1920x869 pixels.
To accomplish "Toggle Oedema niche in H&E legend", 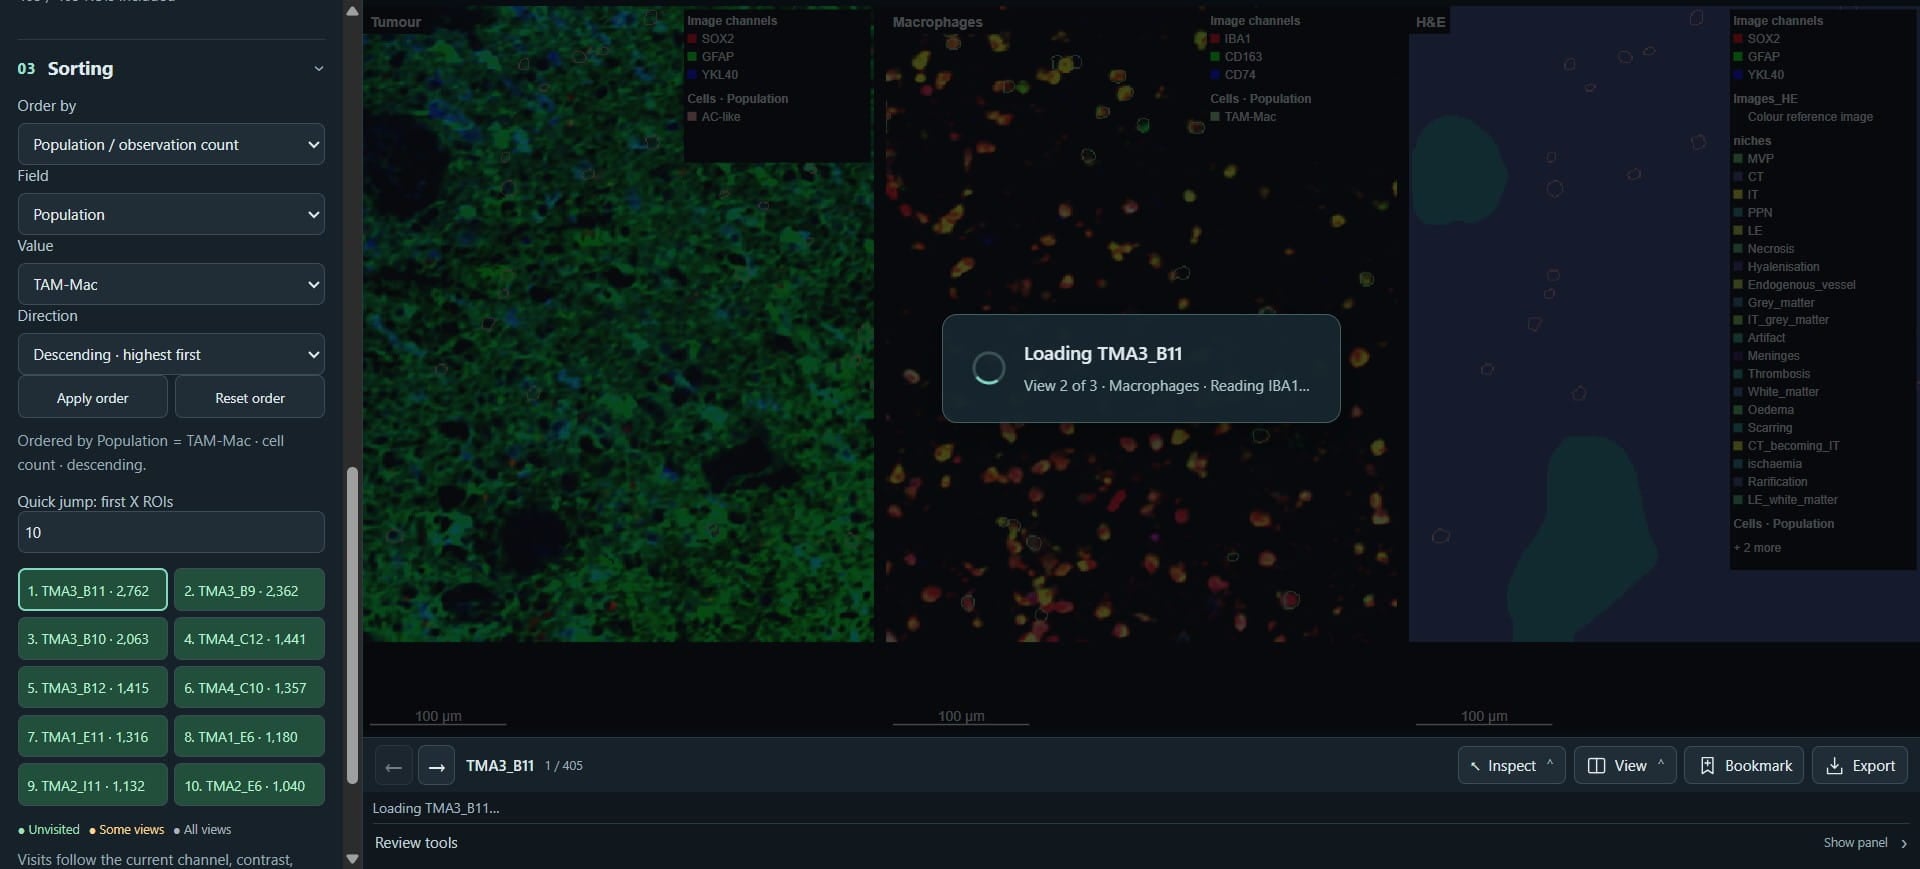I will 1764,410.
